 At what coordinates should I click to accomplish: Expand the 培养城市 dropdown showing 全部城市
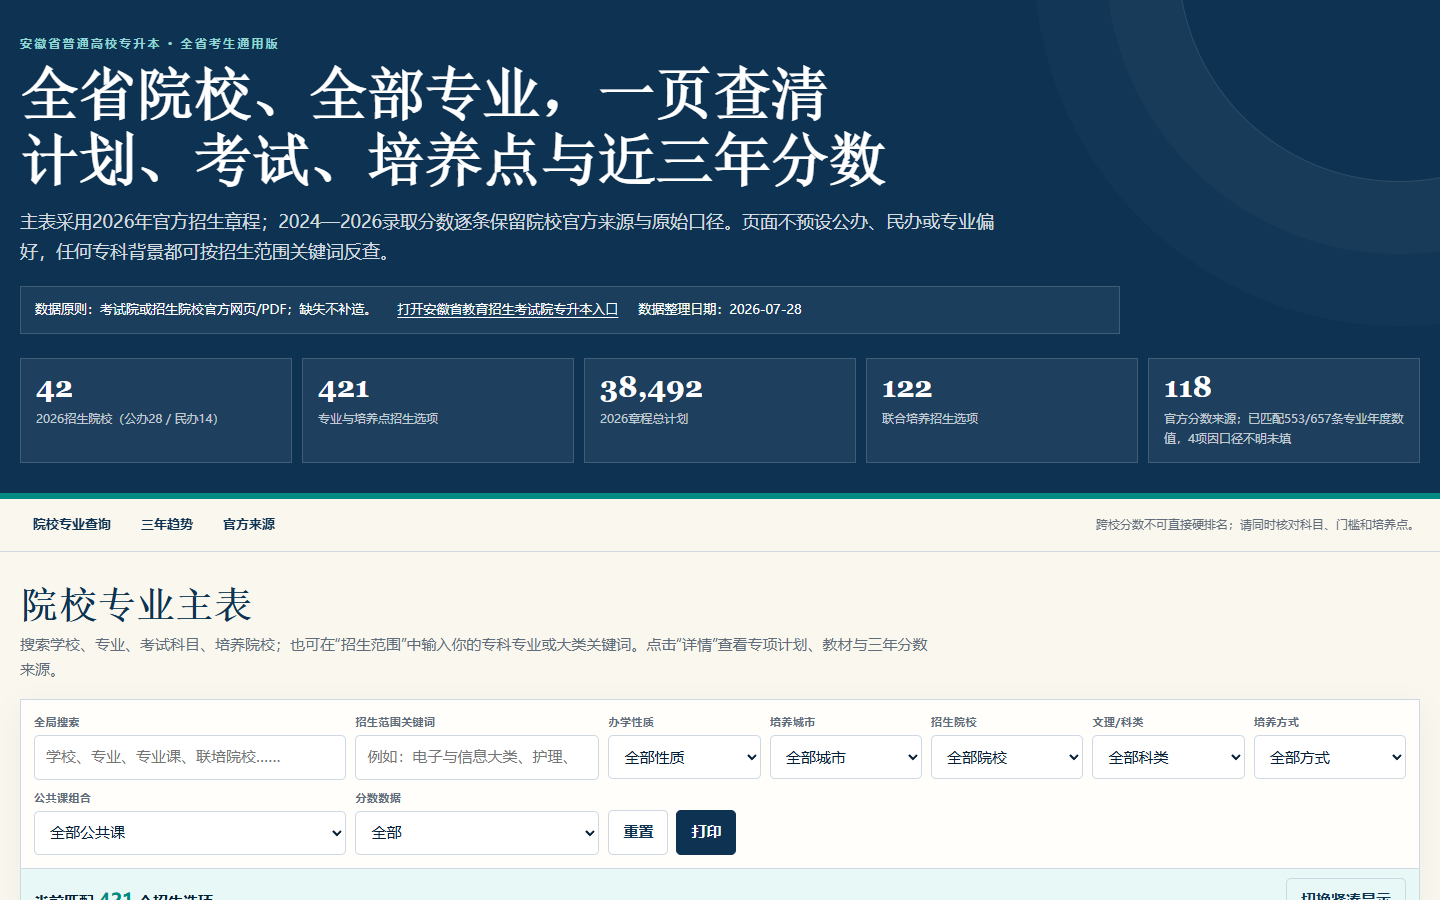pyautogui.click(x=846, y=757)
